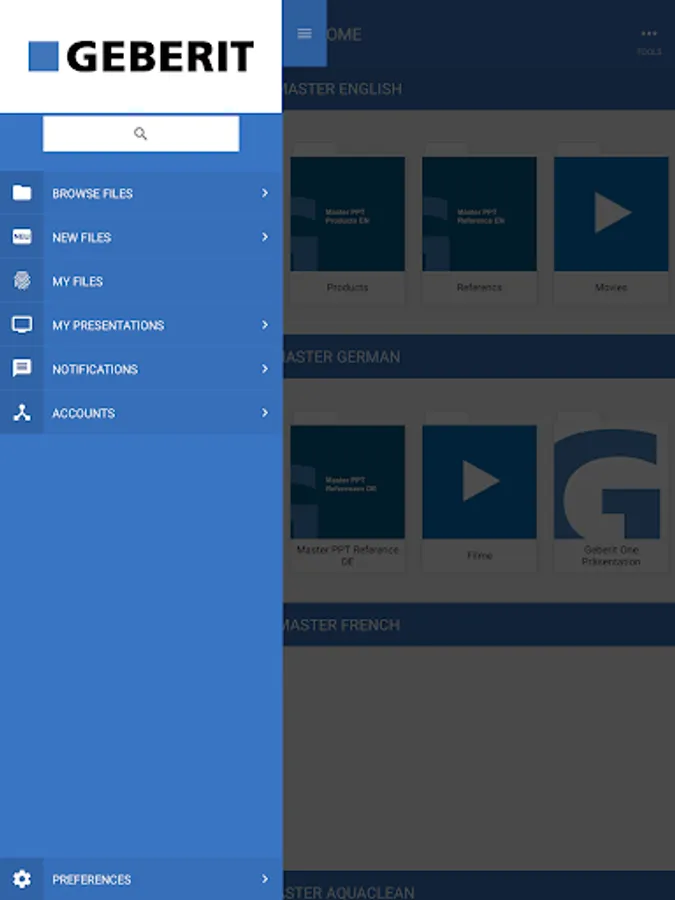Open the Notifications menu entry
This screenshot has height=900, width=675.
(95, 370)
